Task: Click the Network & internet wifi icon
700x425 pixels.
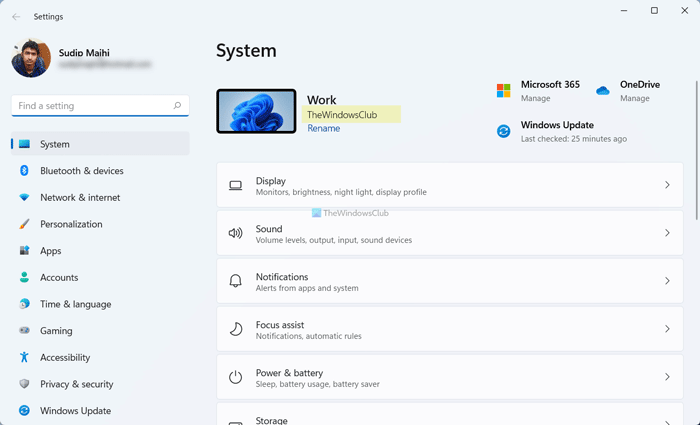Action: (x=24, y=198)
